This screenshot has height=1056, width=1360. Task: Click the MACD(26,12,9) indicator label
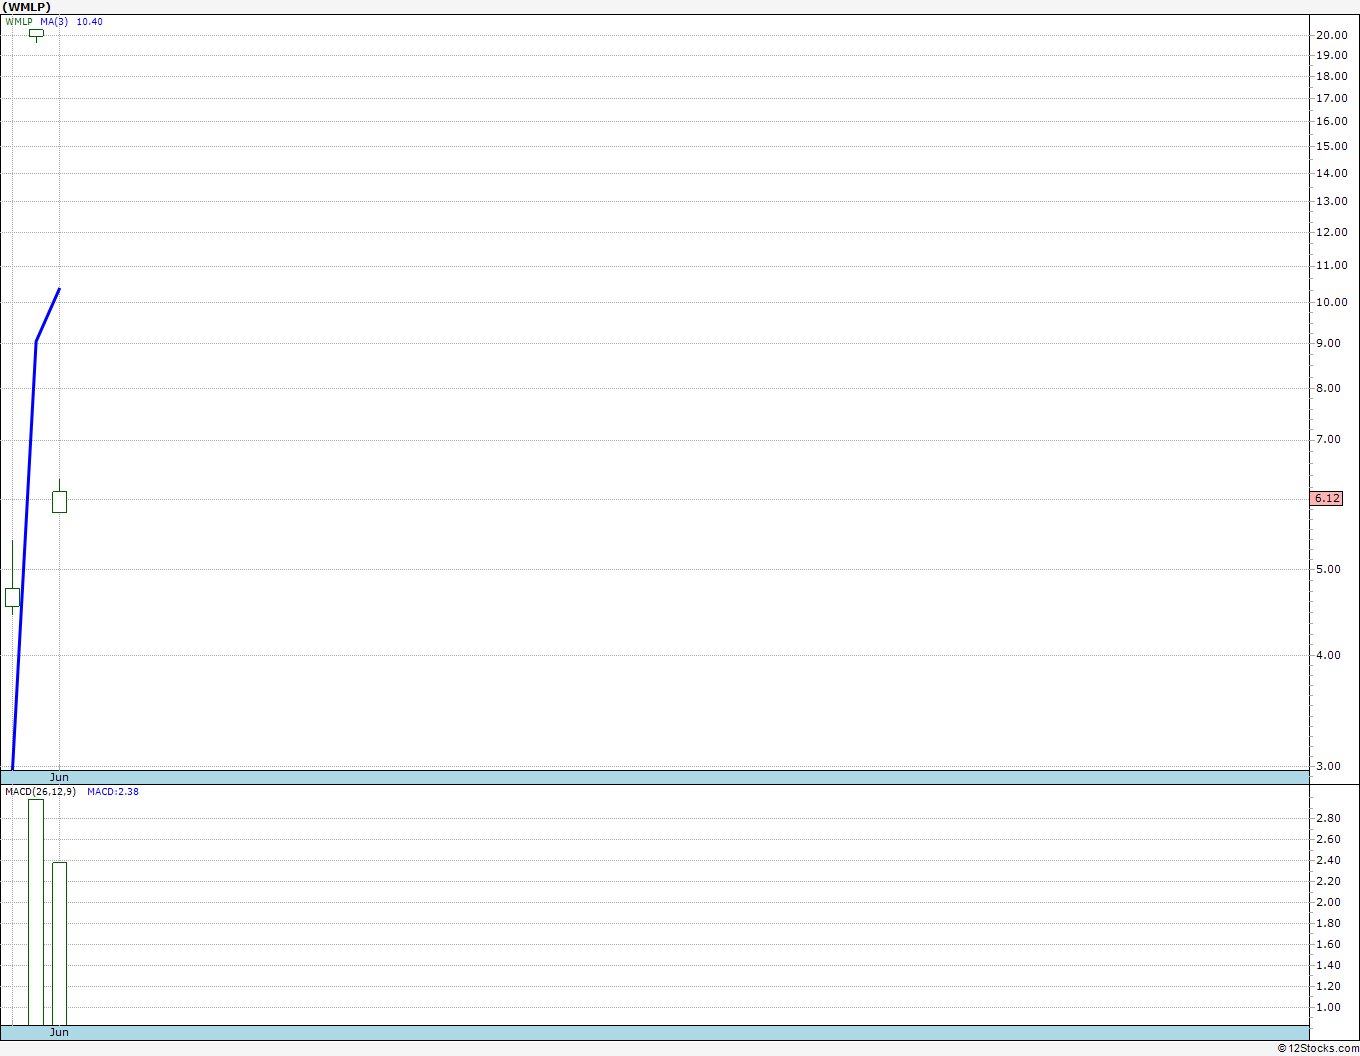(40, 792)
